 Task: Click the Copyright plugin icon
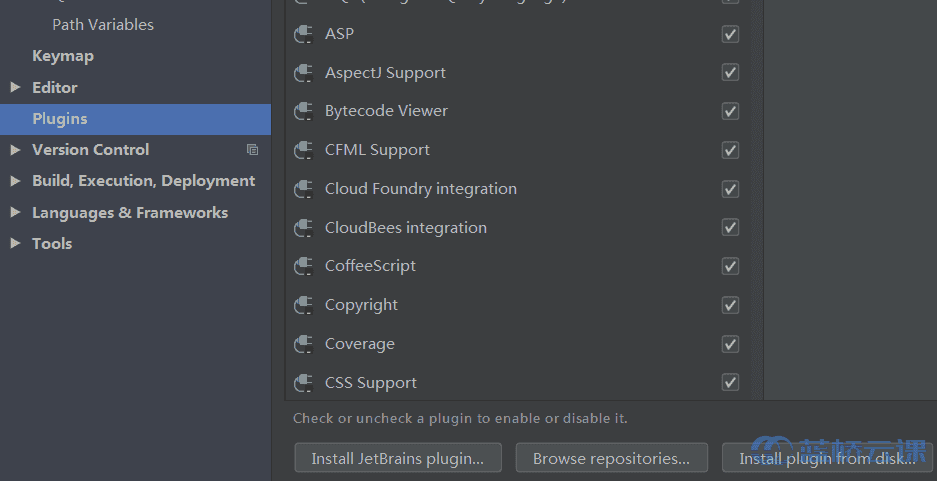coord(304,305)
